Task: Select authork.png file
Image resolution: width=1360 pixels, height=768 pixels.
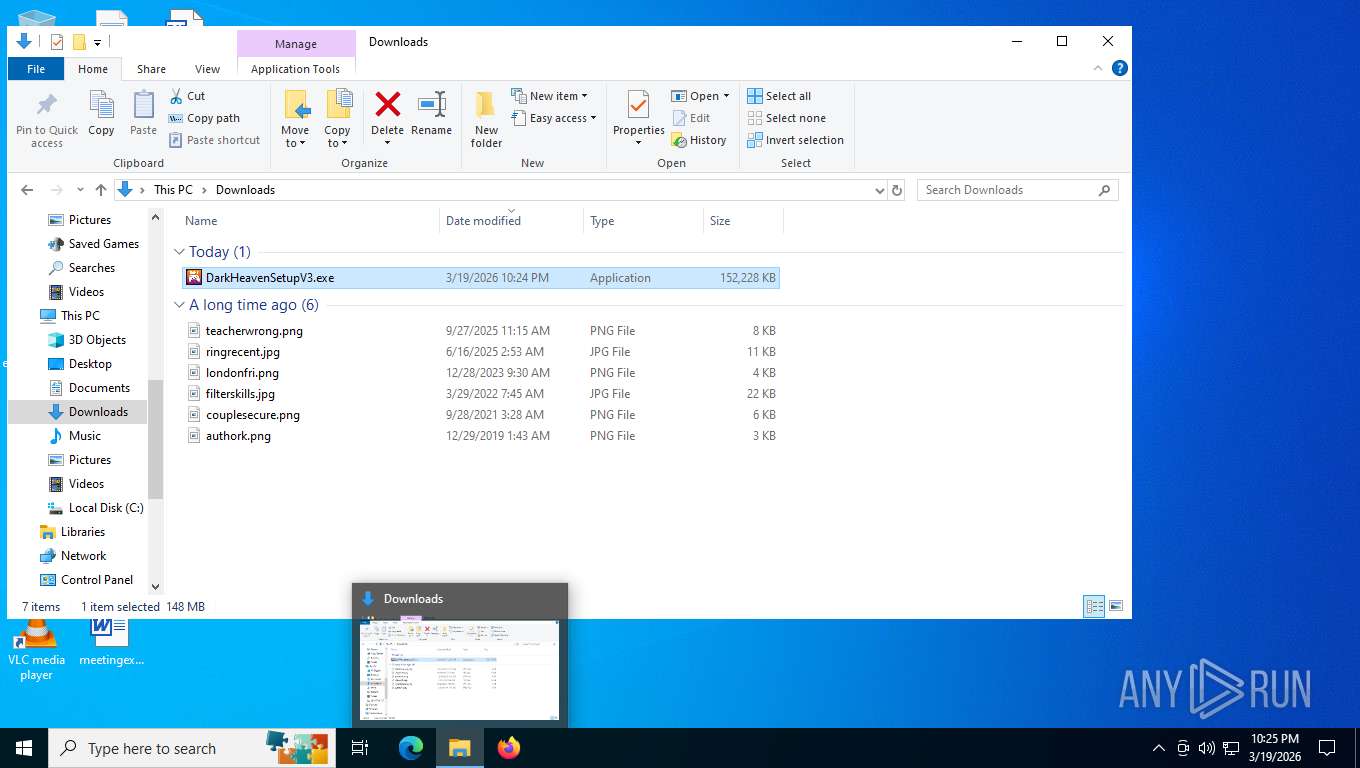Action: pos(481,436)
